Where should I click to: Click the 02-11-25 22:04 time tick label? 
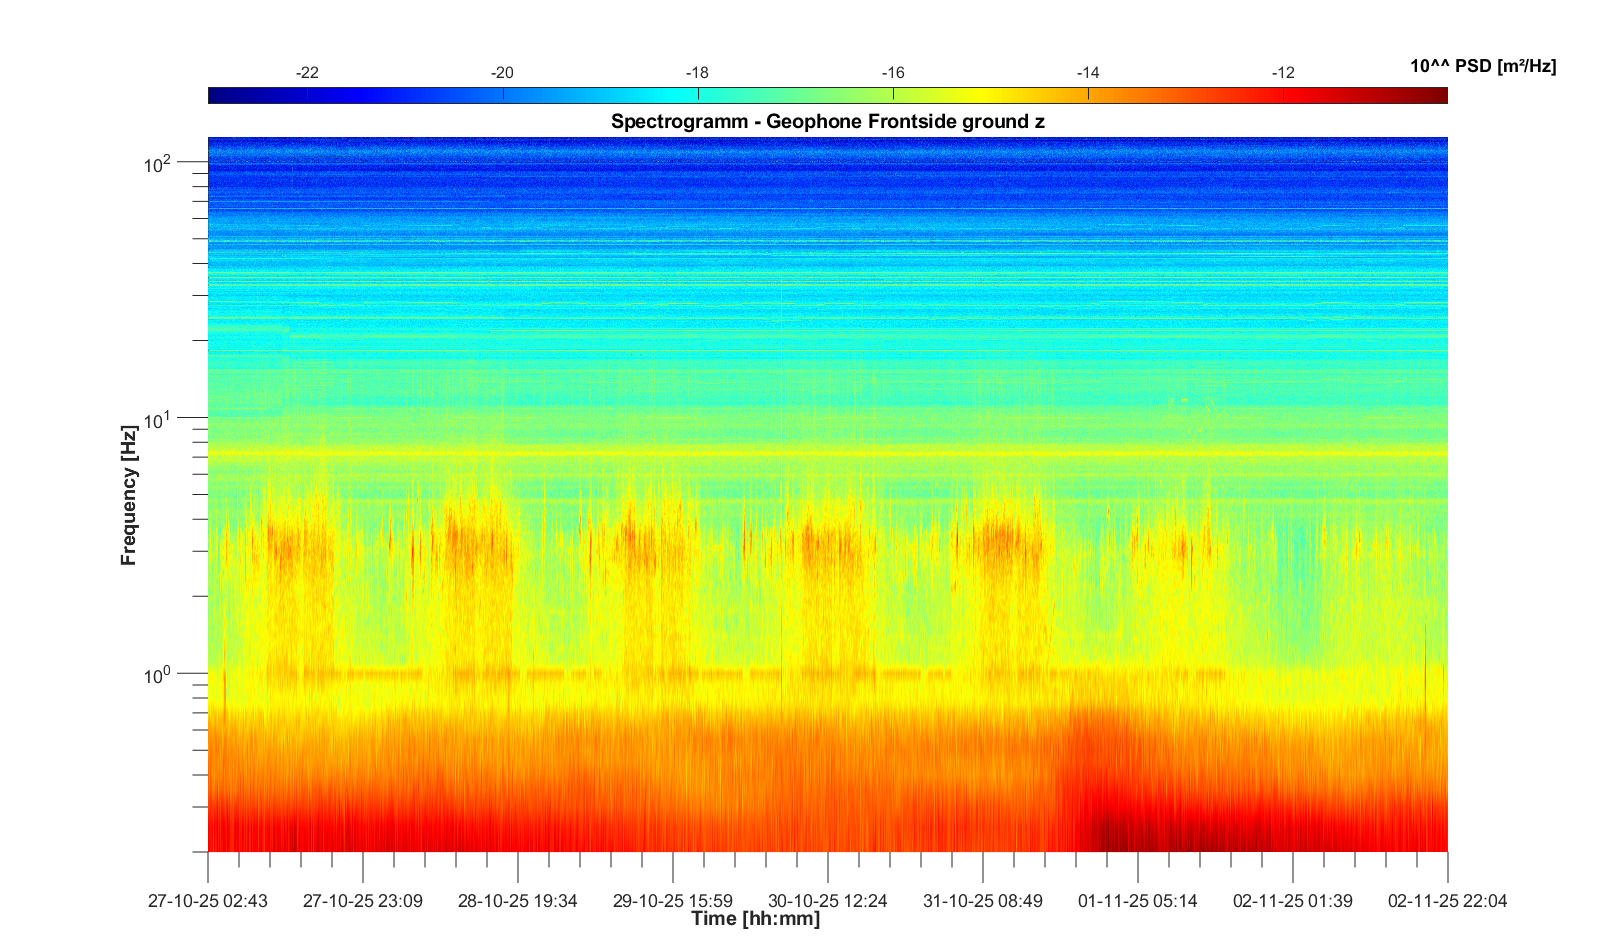pyautogui.click(x=1446, y=901)
